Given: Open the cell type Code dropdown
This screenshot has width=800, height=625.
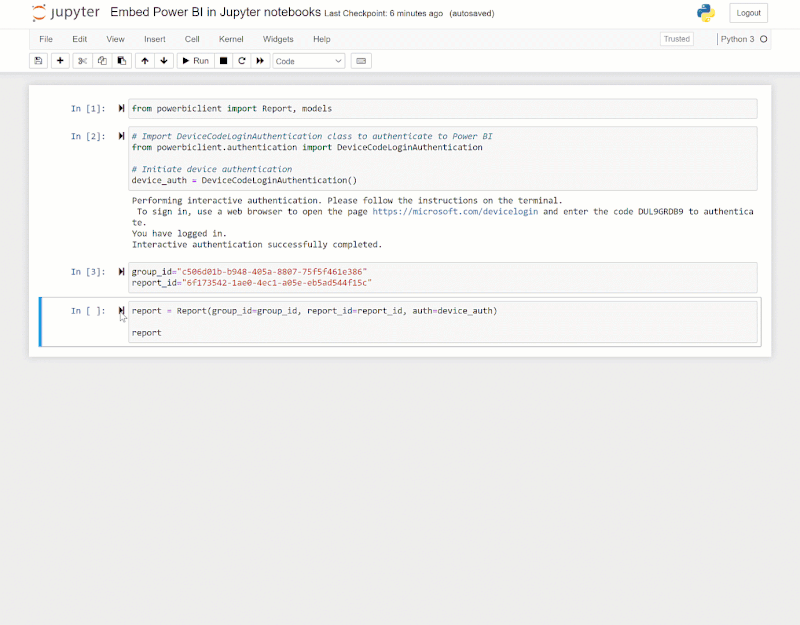Looking at the screenshot, I should tap(309, 61).
